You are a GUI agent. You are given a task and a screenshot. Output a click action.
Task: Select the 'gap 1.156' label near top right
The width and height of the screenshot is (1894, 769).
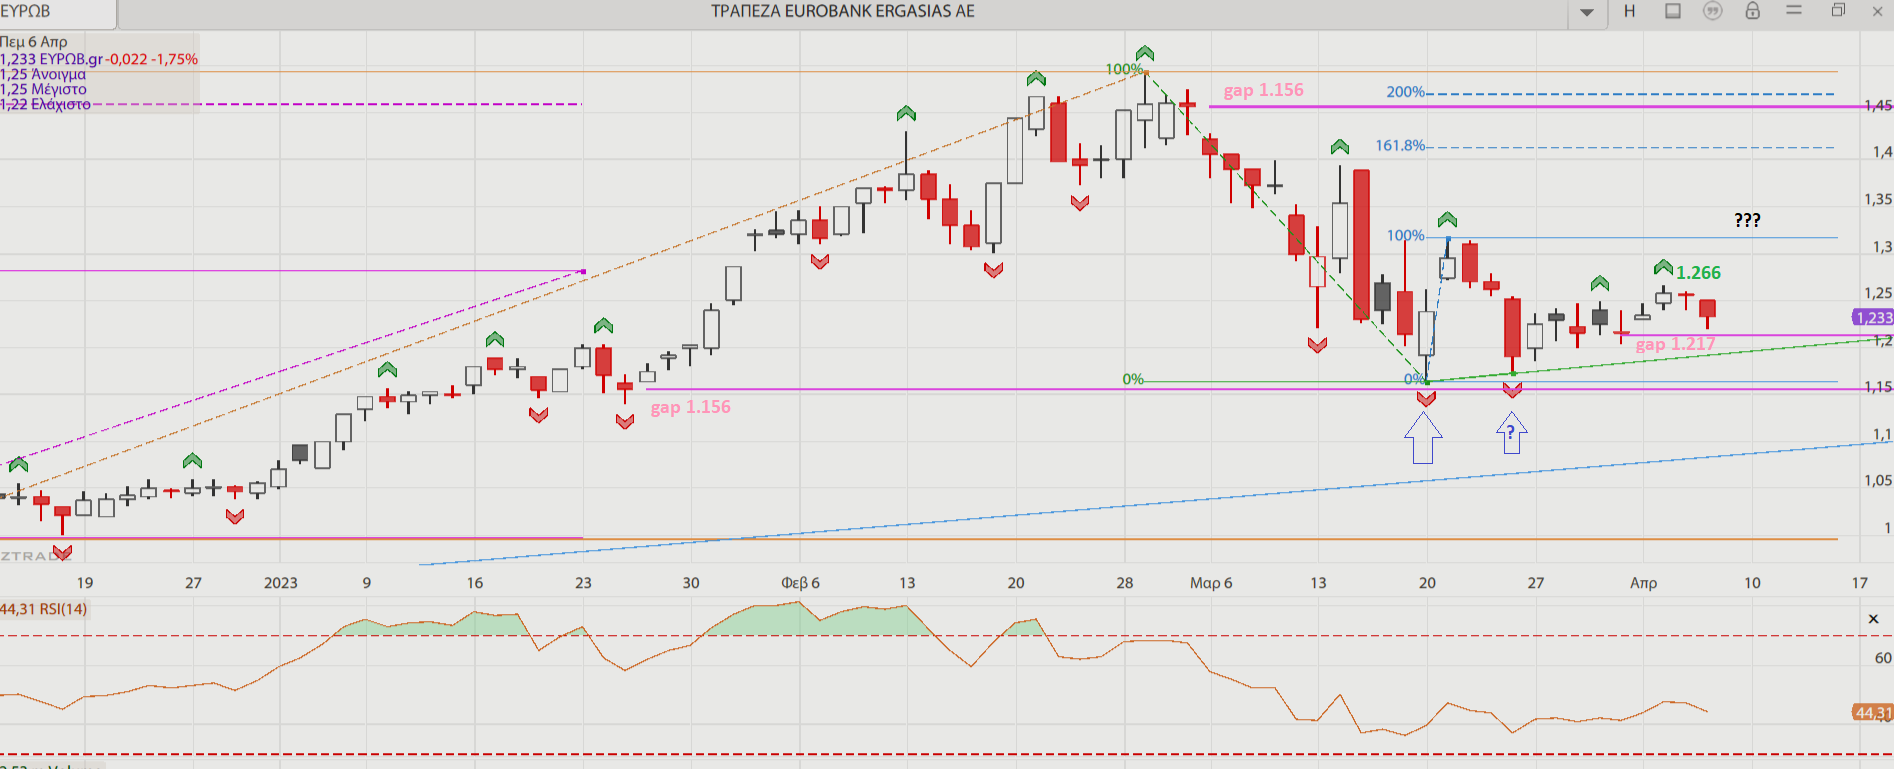click(1263, 90)
